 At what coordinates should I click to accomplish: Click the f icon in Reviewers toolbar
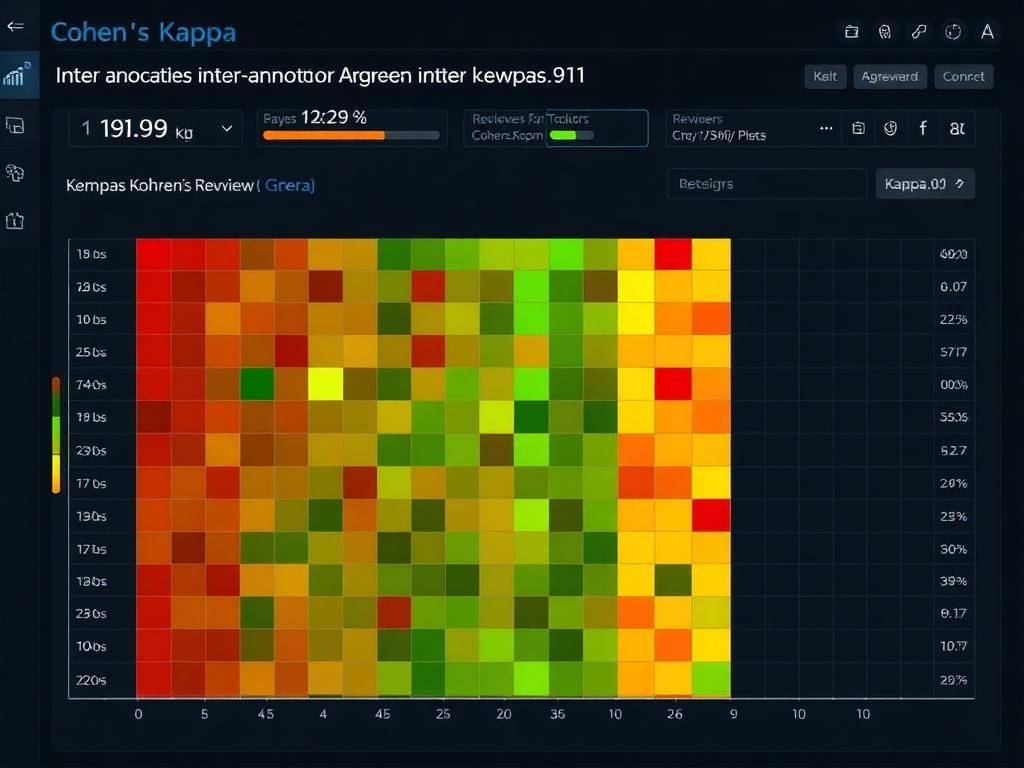(923, 128)
